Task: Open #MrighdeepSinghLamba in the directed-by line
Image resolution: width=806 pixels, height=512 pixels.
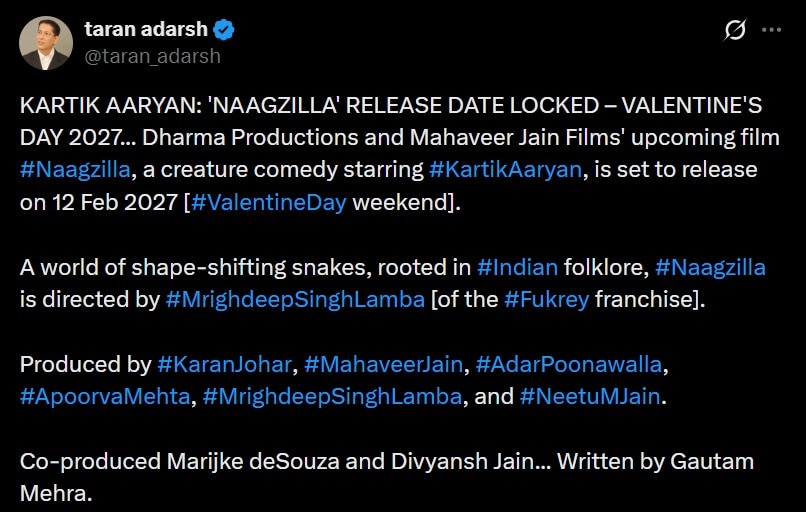Action: click(x=294, y=299)
